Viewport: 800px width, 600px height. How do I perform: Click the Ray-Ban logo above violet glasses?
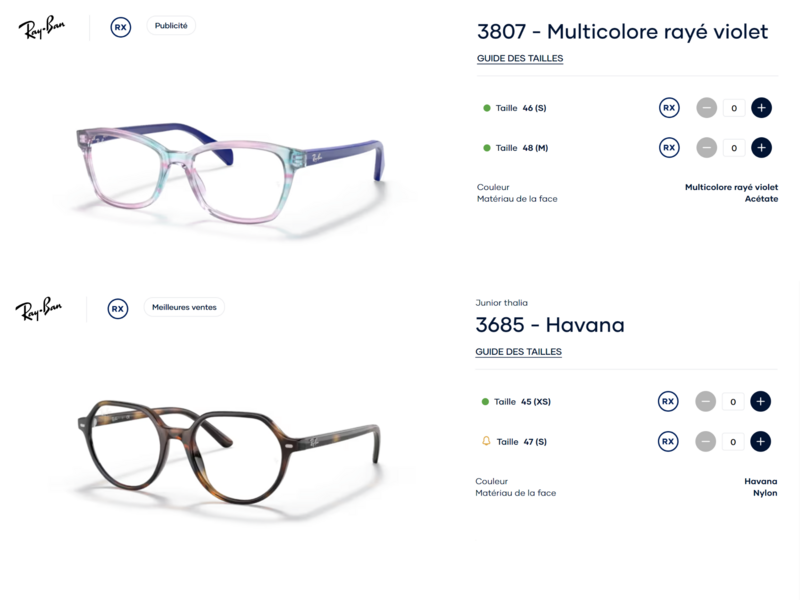coord(42,27)
